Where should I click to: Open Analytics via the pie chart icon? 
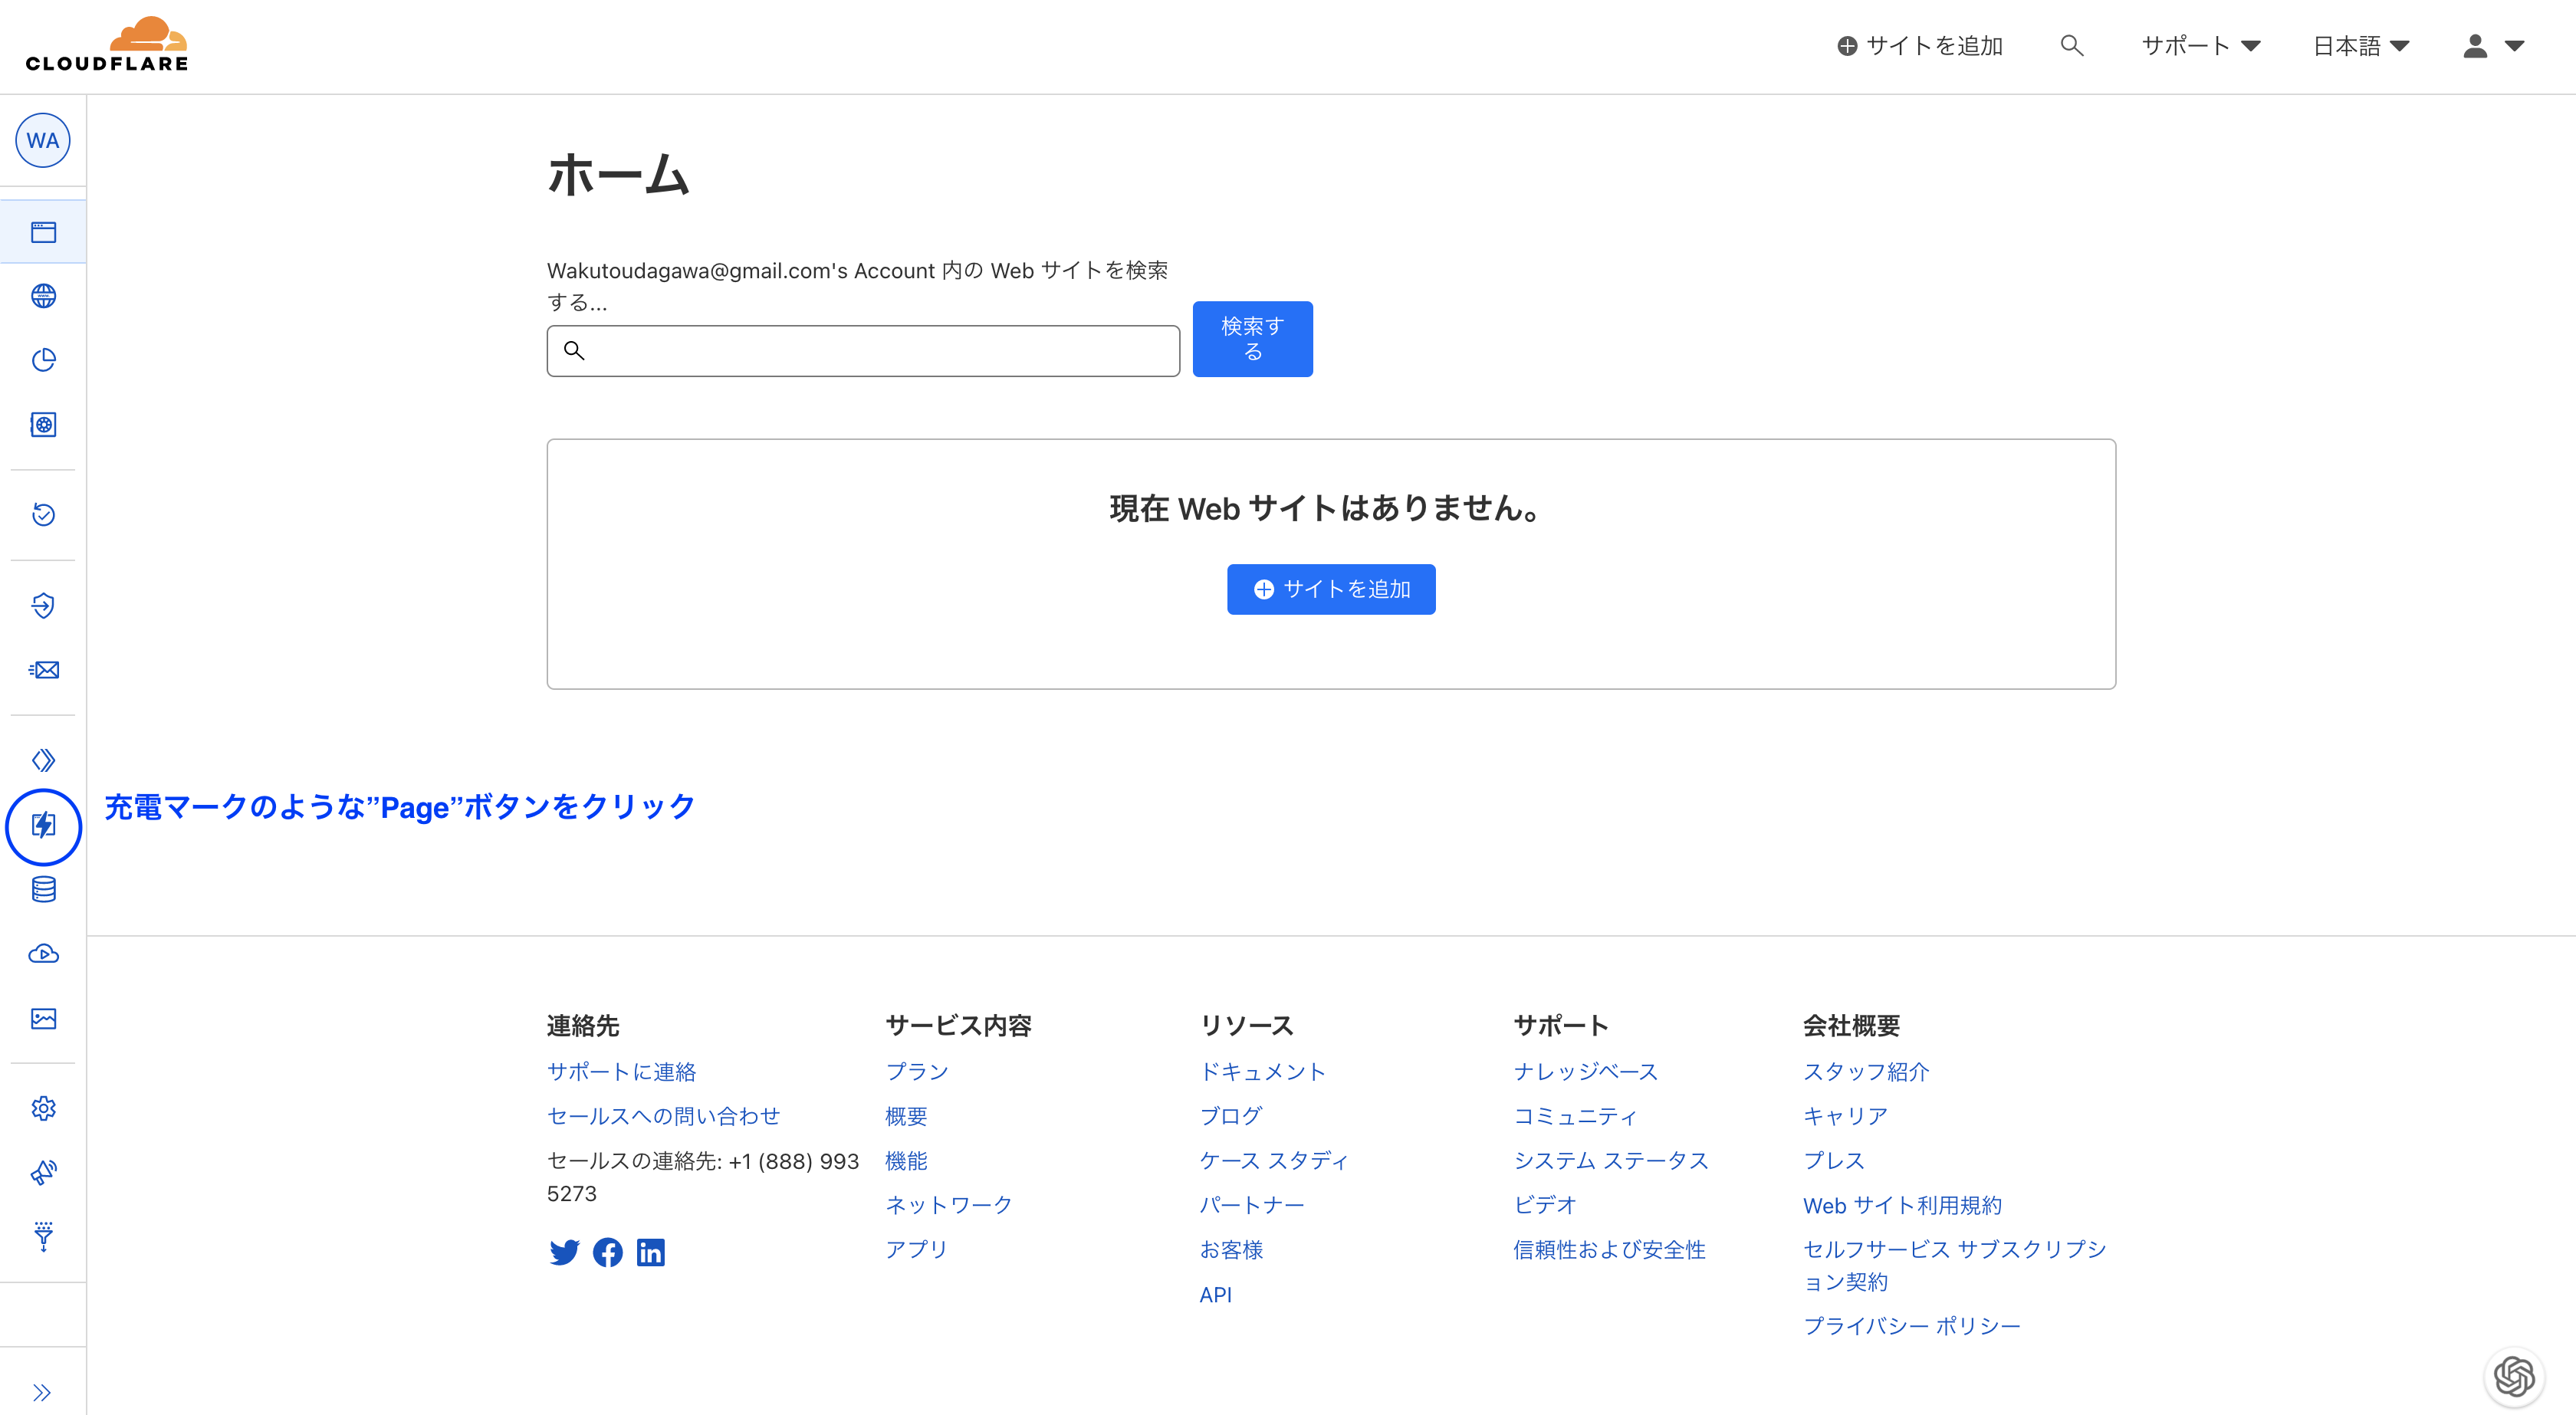point(43,360)
